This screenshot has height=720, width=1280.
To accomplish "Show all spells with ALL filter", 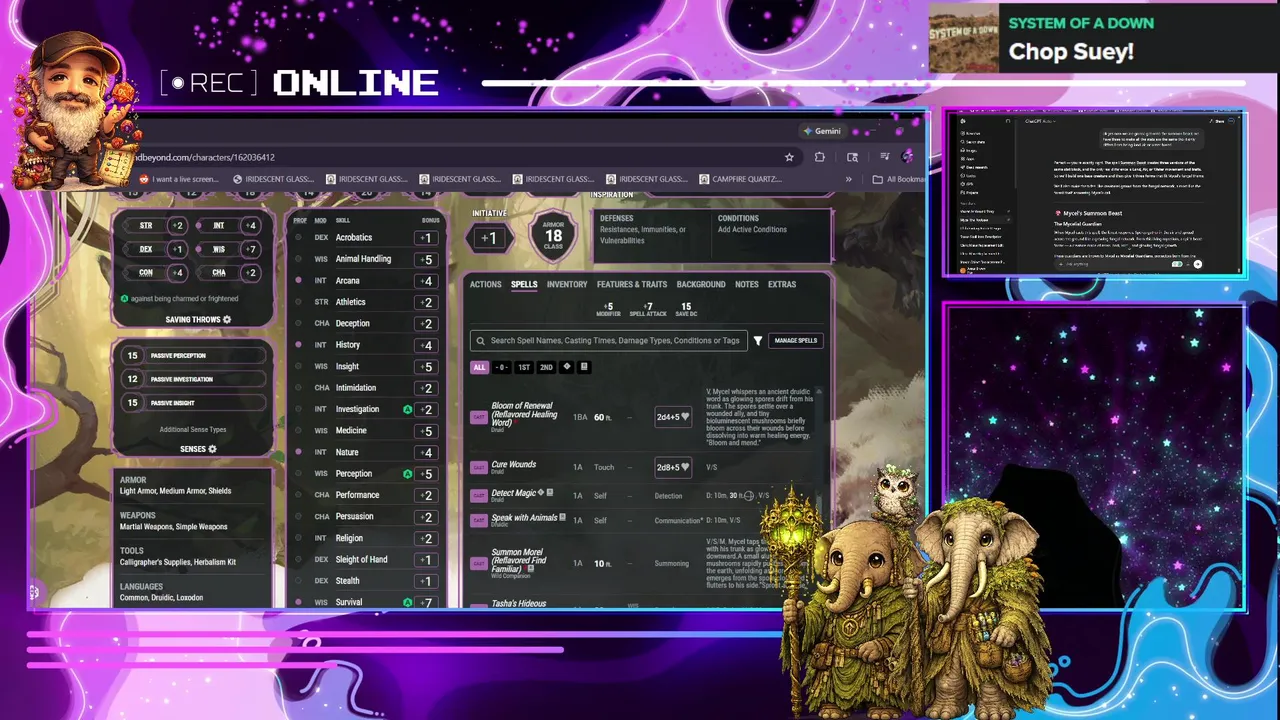I will [x=479, y=367].
